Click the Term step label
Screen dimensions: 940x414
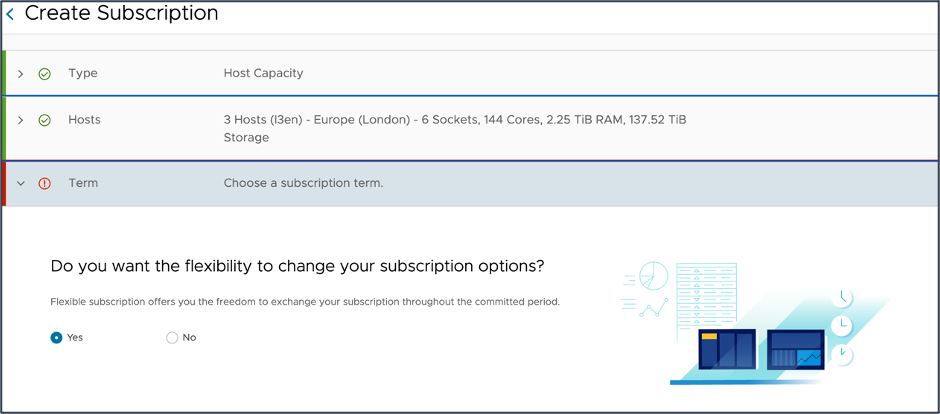coord(83,184)
